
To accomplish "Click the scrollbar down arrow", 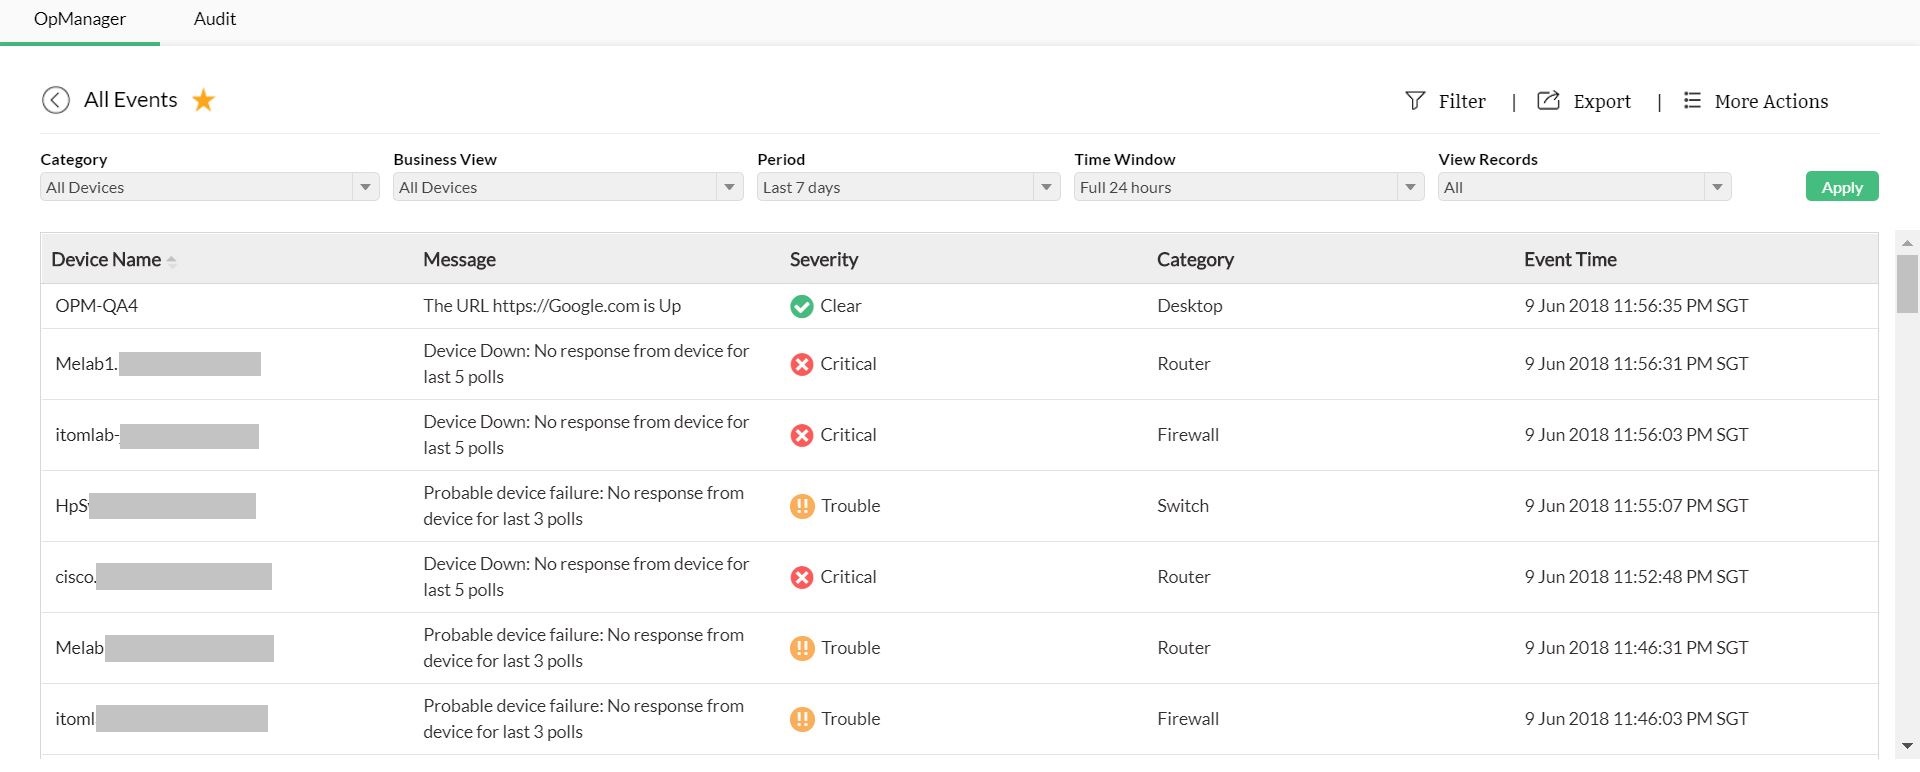I will 1907,746.
